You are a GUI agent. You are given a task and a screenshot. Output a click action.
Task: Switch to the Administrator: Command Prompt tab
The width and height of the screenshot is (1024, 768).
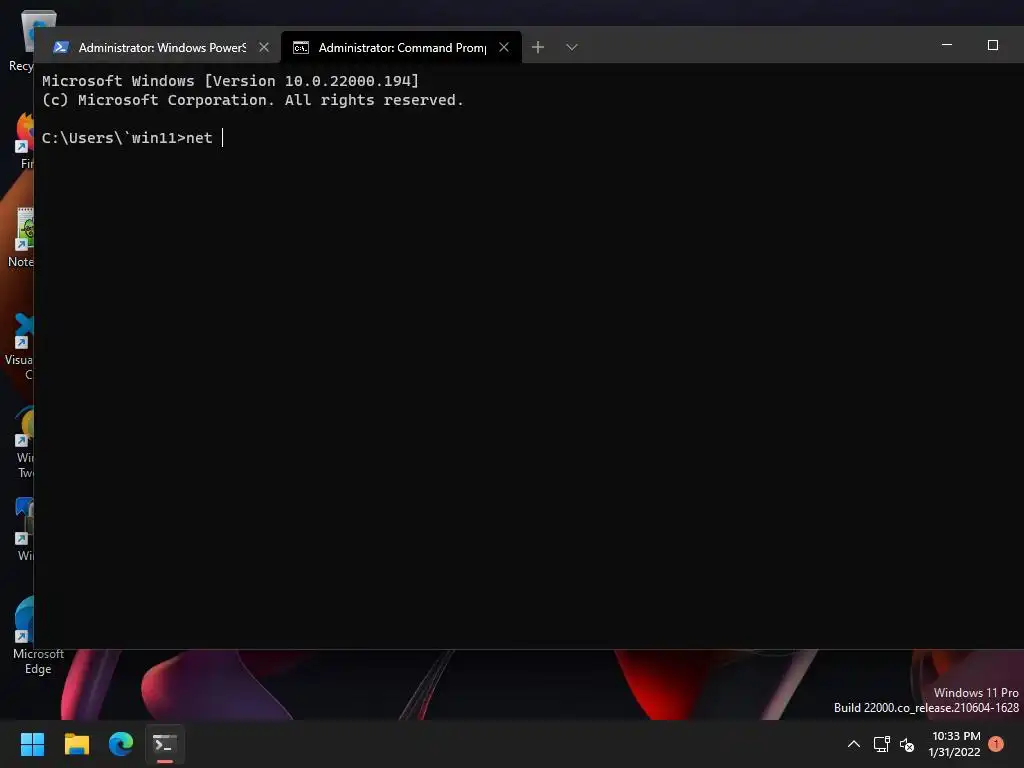click(401, 47)
